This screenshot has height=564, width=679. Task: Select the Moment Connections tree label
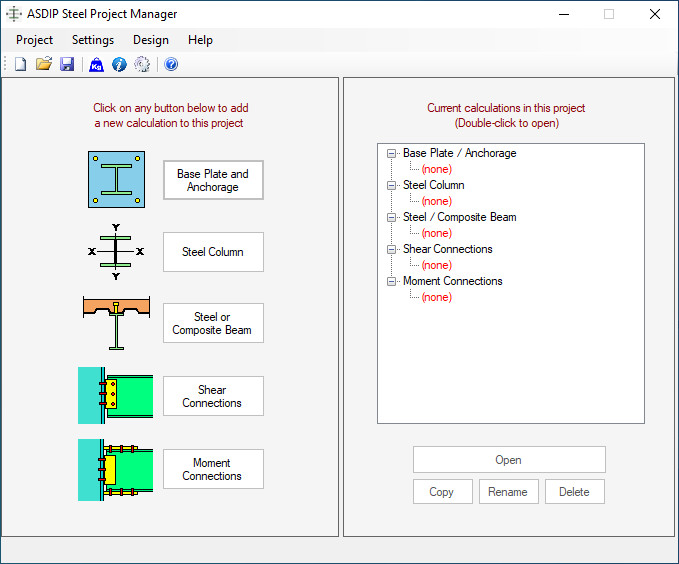[x=453, y=281]
